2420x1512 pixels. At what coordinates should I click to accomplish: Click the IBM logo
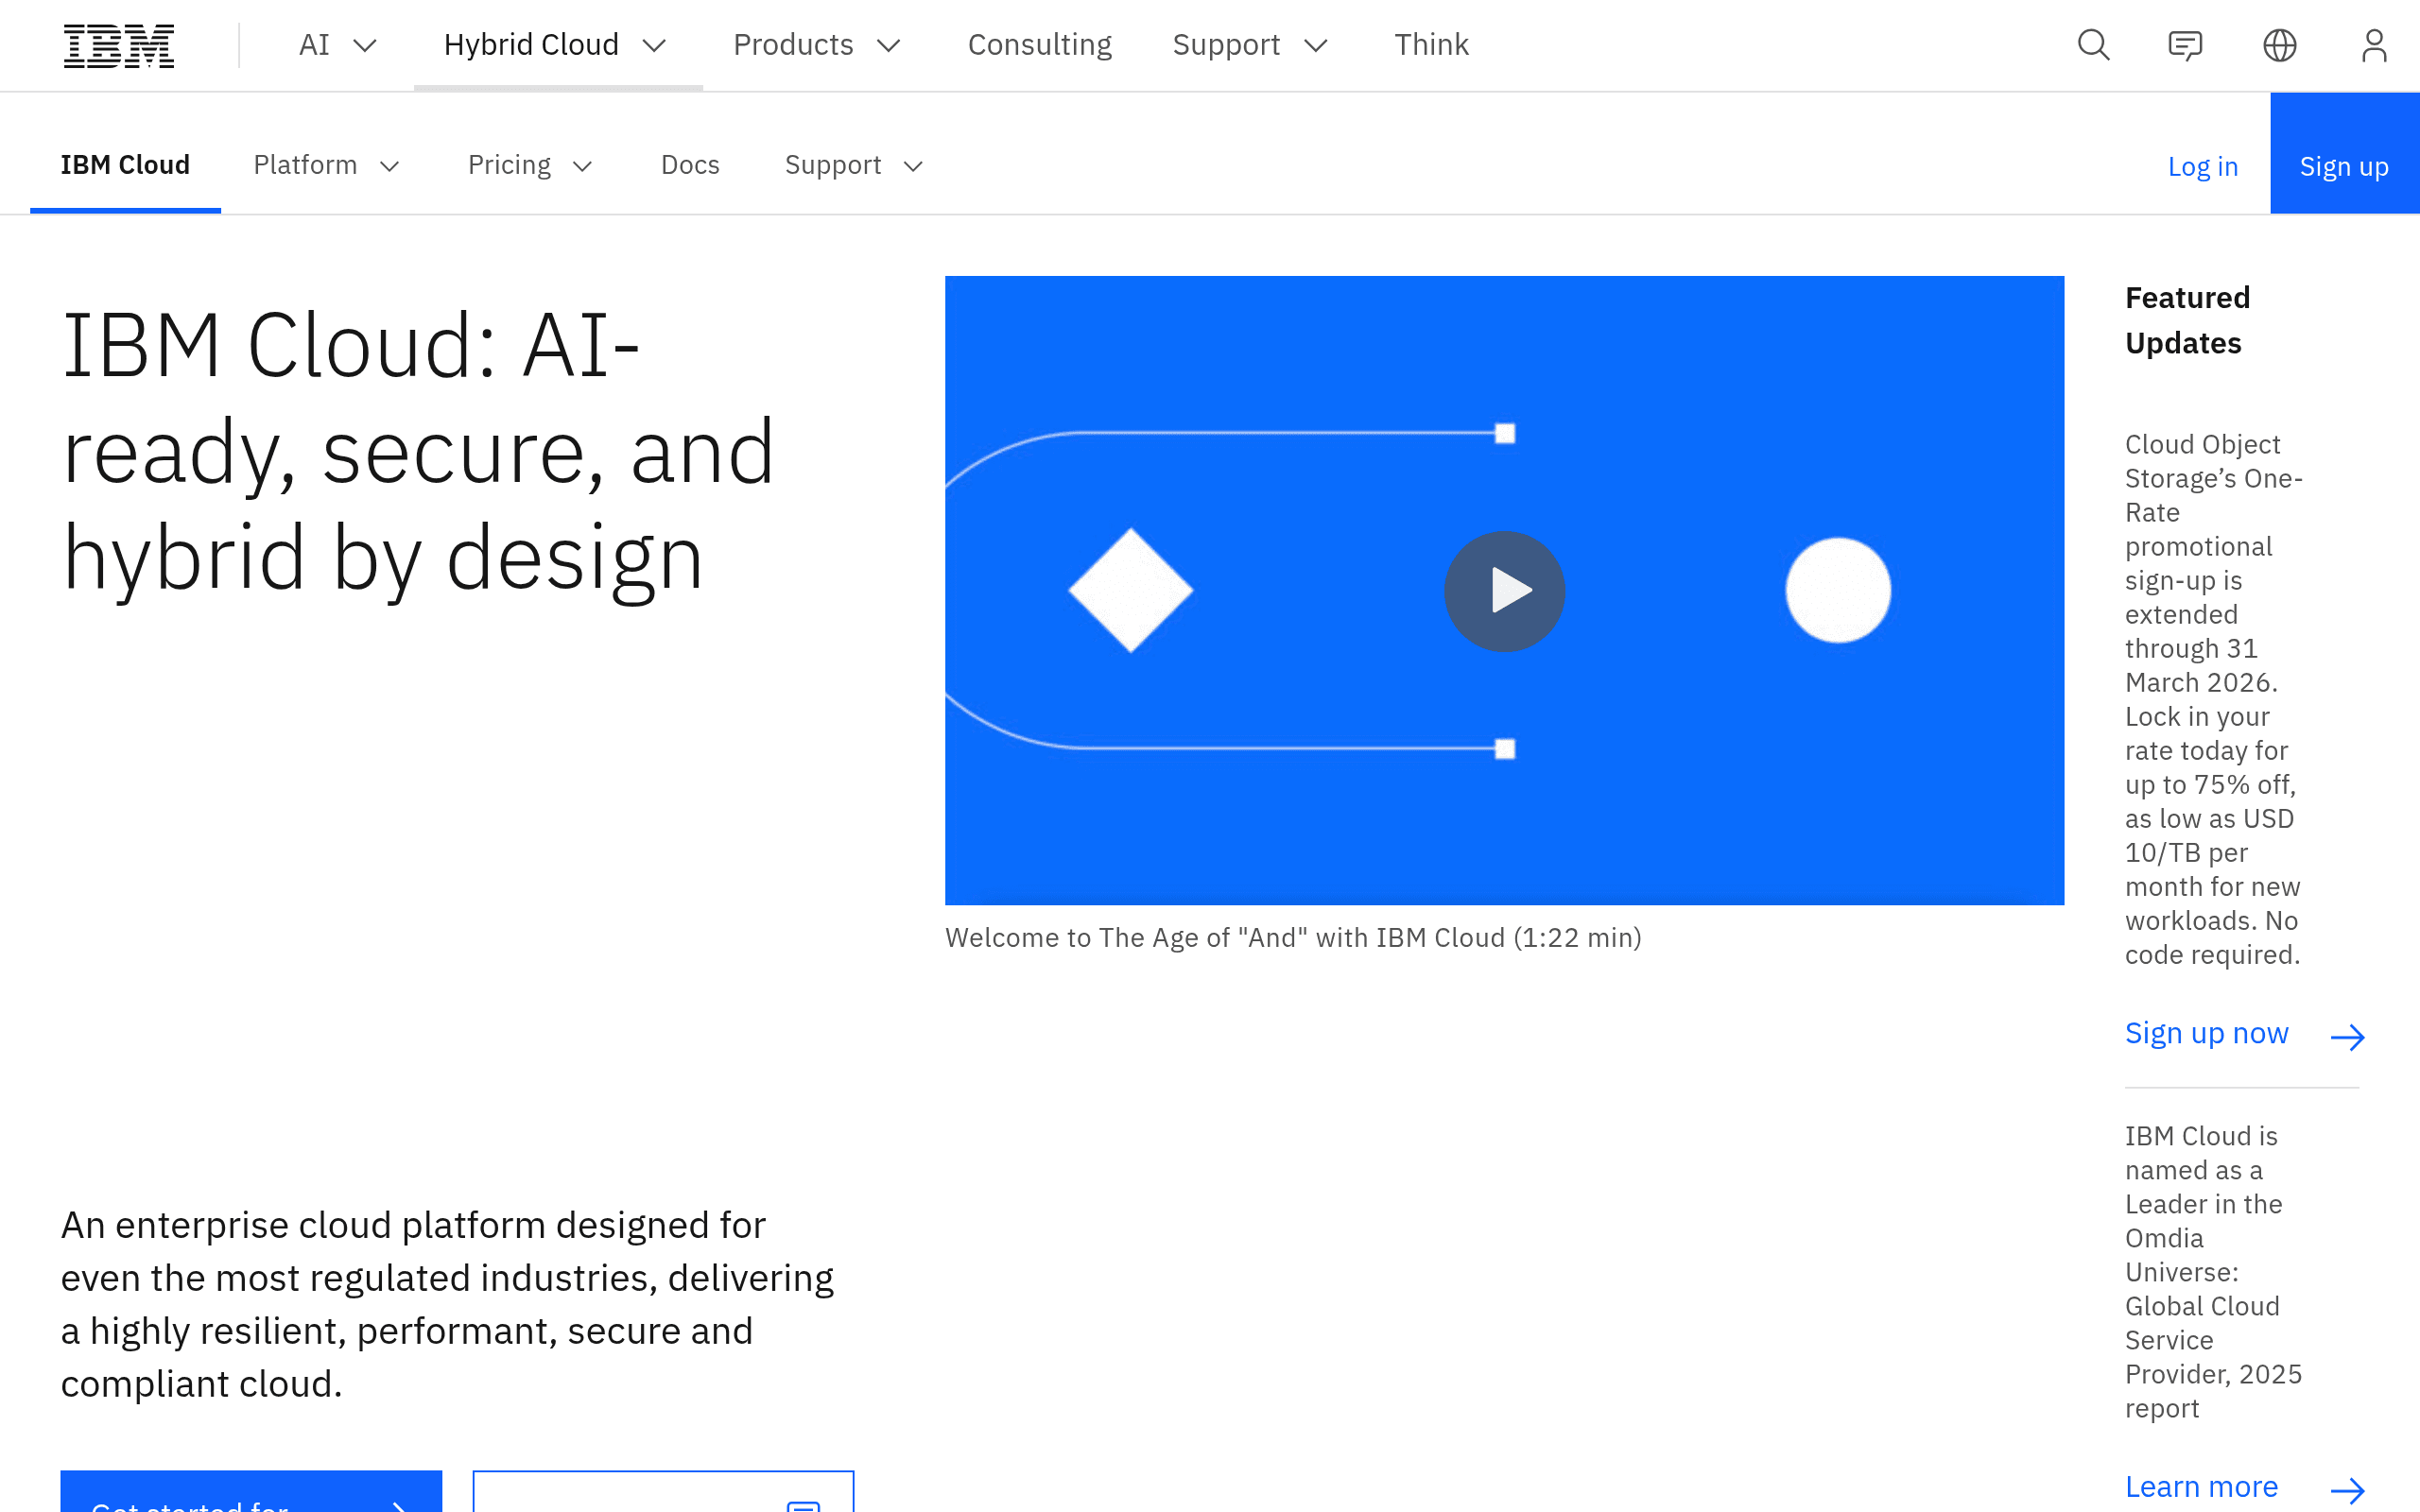(x=118, y=45)
